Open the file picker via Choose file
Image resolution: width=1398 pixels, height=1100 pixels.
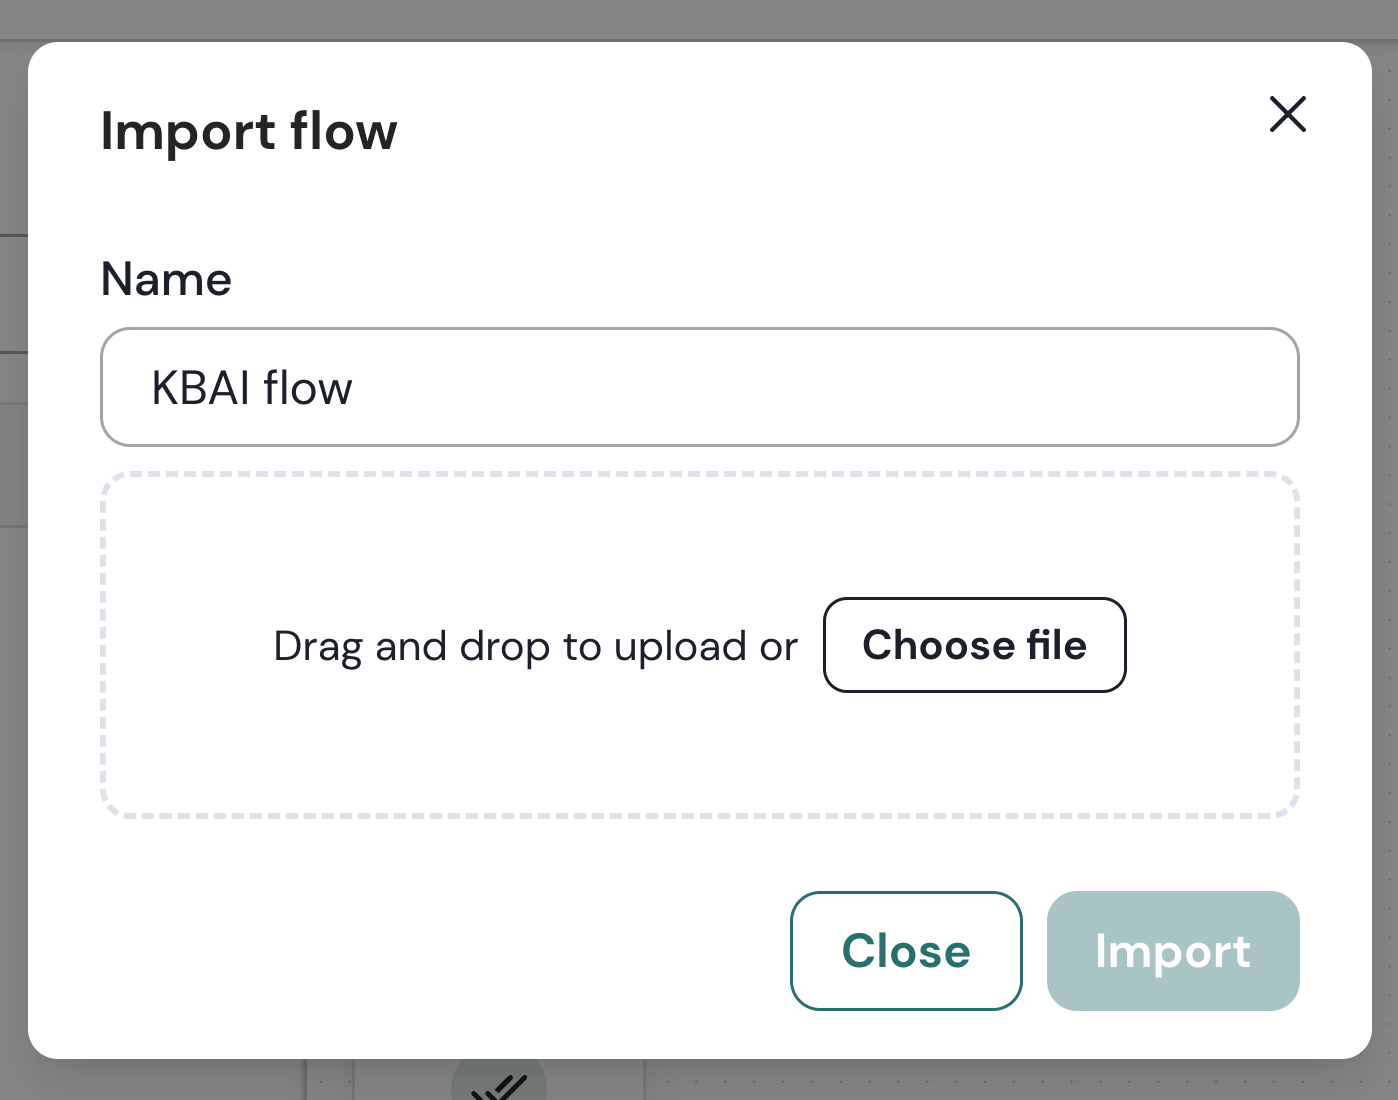(974, 645)
